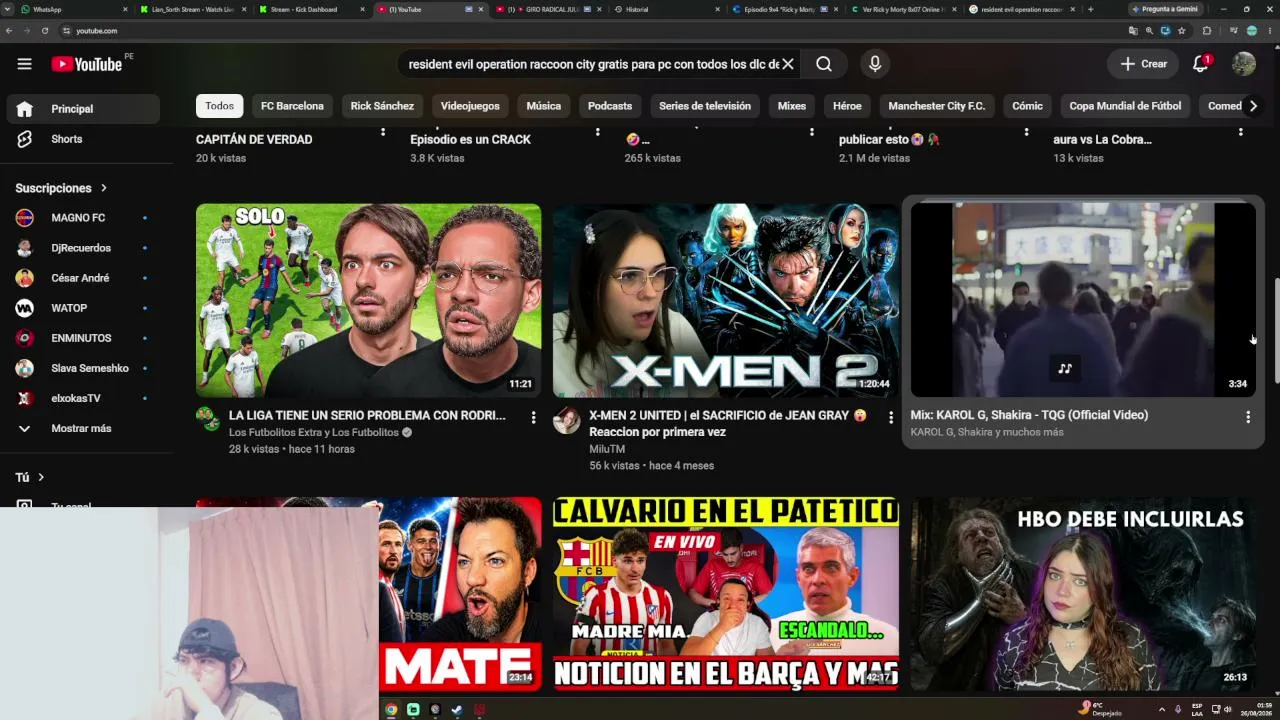1280x720 pixels.
Task: Click the search input field
Action: tap(590, 64)
